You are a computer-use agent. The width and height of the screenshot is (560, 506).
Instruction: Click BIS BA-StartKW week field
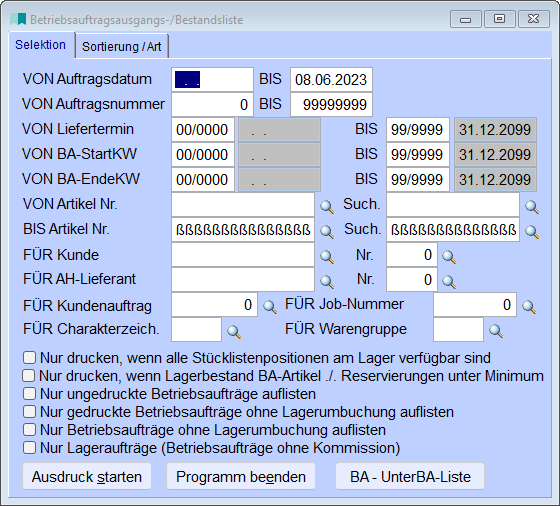click(418, 154)
